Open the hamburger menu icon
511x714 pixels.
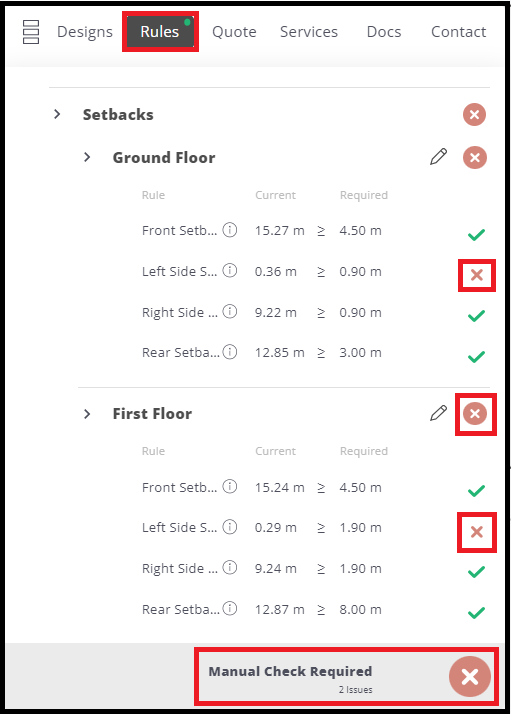point(31,32)
